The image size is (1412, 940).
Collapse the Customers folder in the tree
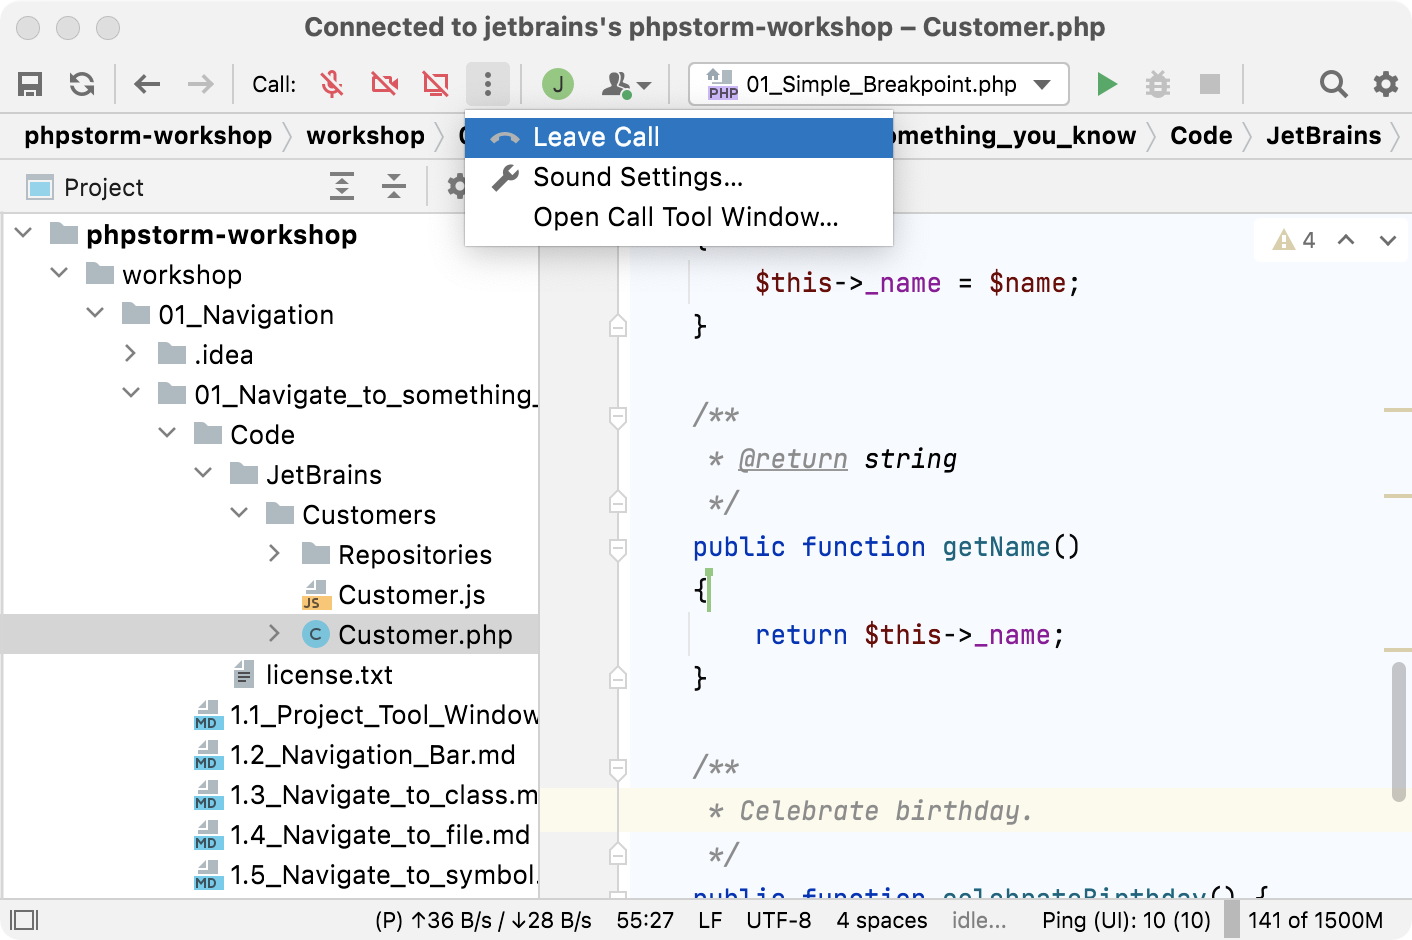[239, 513]
